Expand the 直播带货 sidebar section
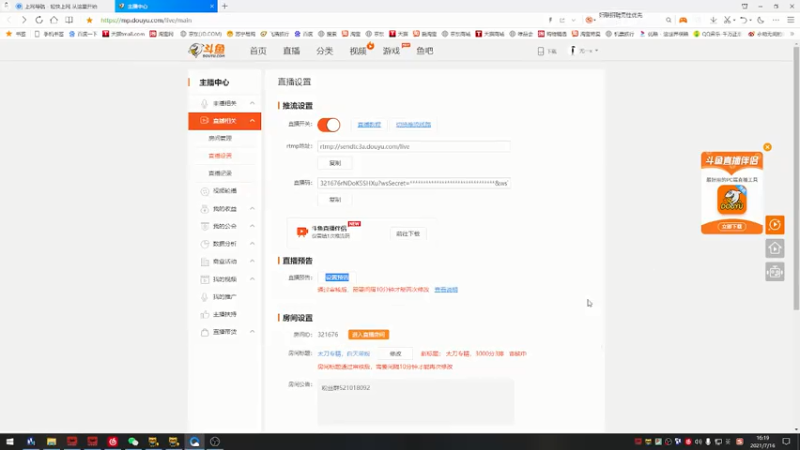The width and height of the screenshot is (800, 450). [252, 332]
